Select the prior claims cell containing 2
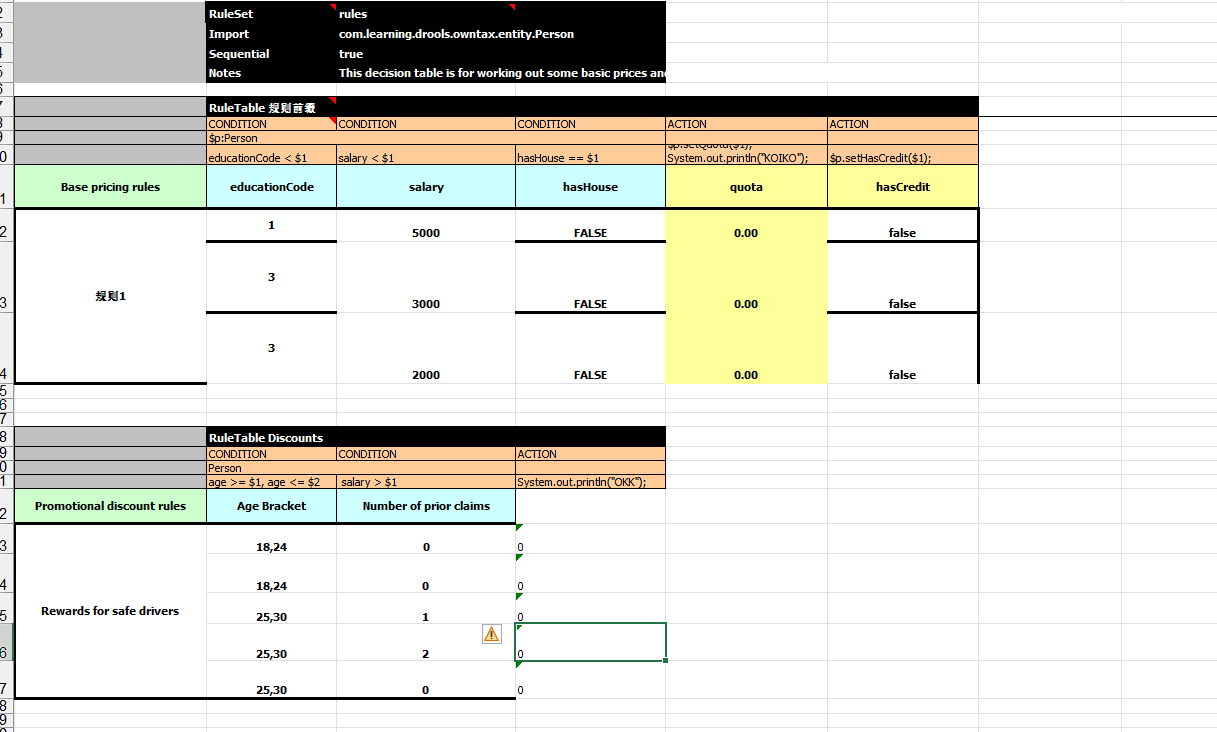 click(x=426, y=641)
